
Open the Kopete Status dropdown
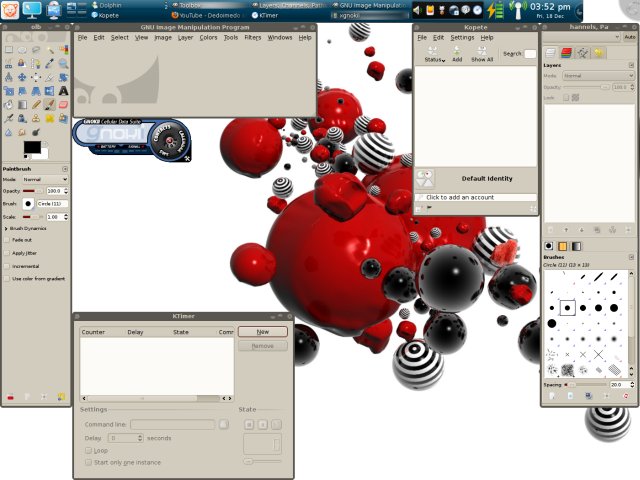pyautogui.click(x=434, y=54)
